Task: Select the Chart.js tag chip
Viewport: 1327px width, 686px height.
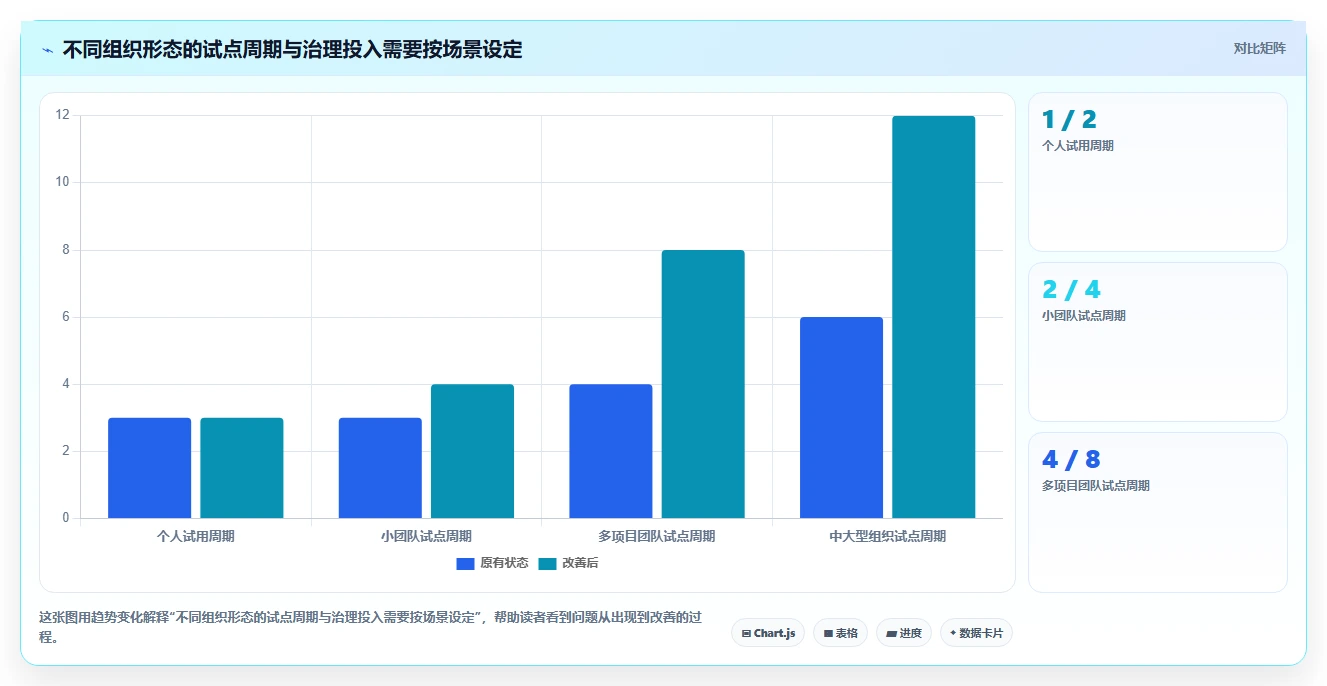Action: 768,633
